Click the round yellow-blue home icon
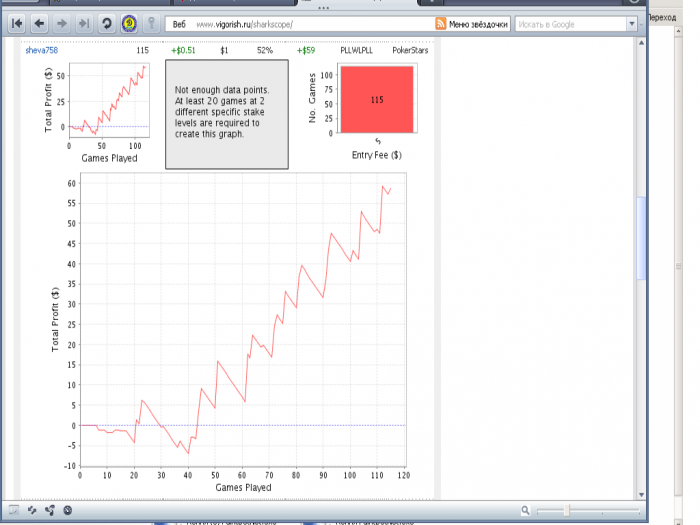The width and height of the screenshot is (700, 525). [129, 23]
